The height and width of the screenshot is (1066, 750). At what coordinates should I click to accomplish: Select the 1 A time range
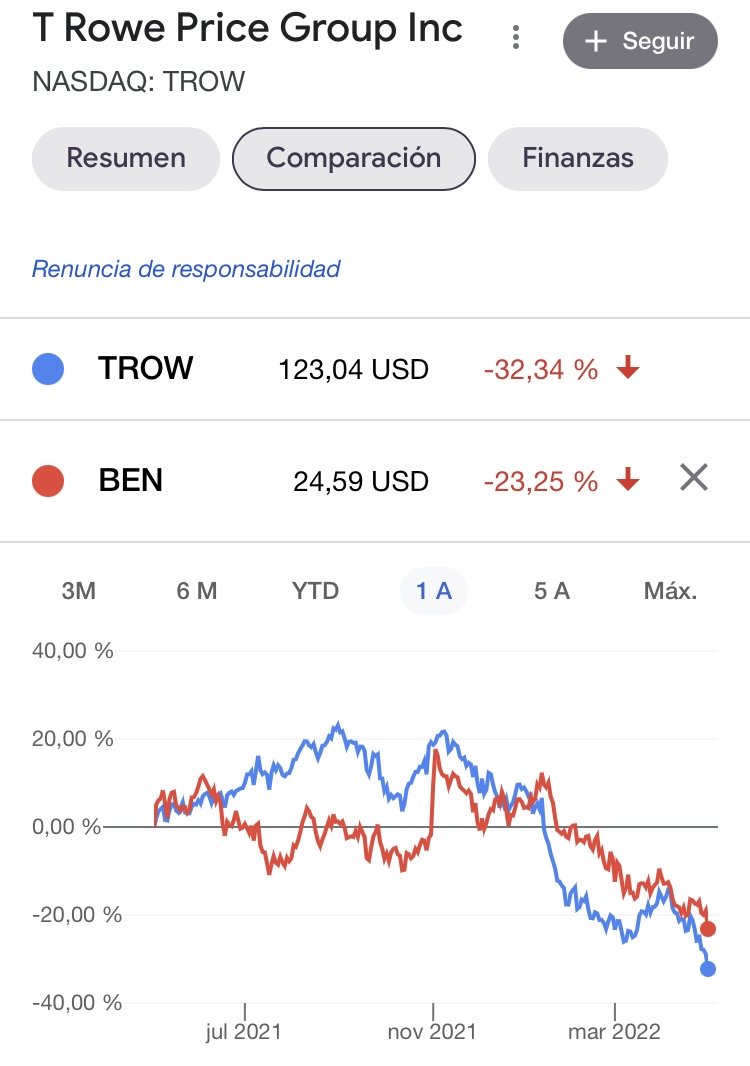(434, 591)
